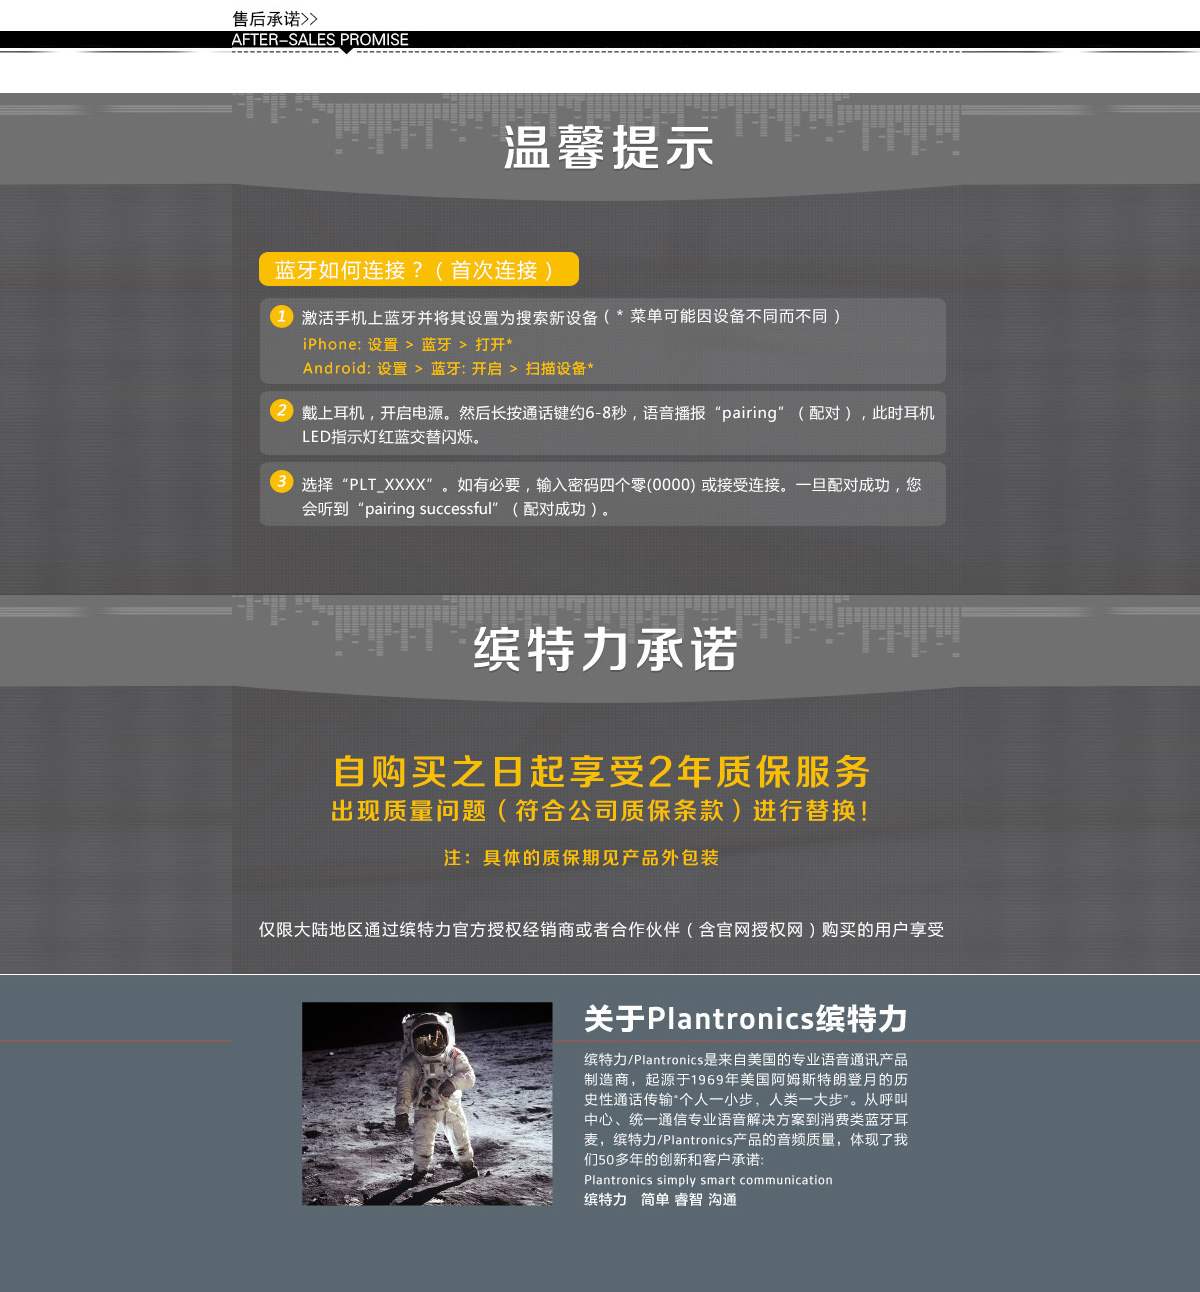Click the 缤特力承诺 section heading
Screen dimensions: 1200x1292
point(606,650)
